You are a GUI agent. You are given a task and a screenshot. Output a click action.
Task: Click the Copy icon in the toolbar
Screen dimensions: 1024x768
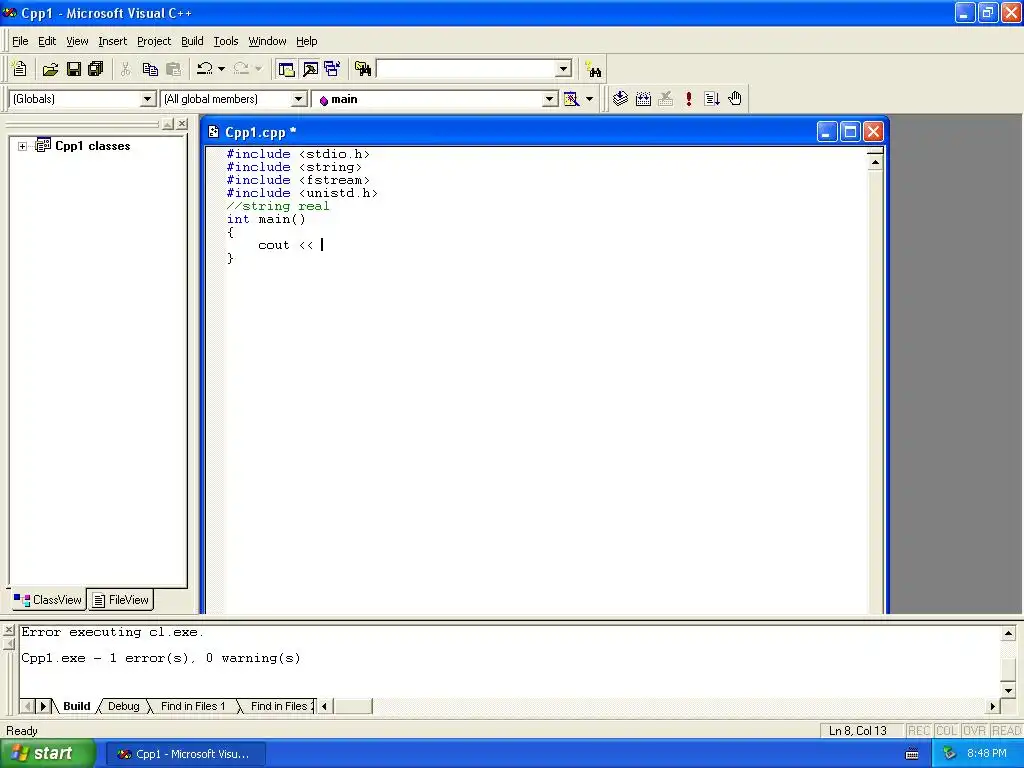pos(150,69)
